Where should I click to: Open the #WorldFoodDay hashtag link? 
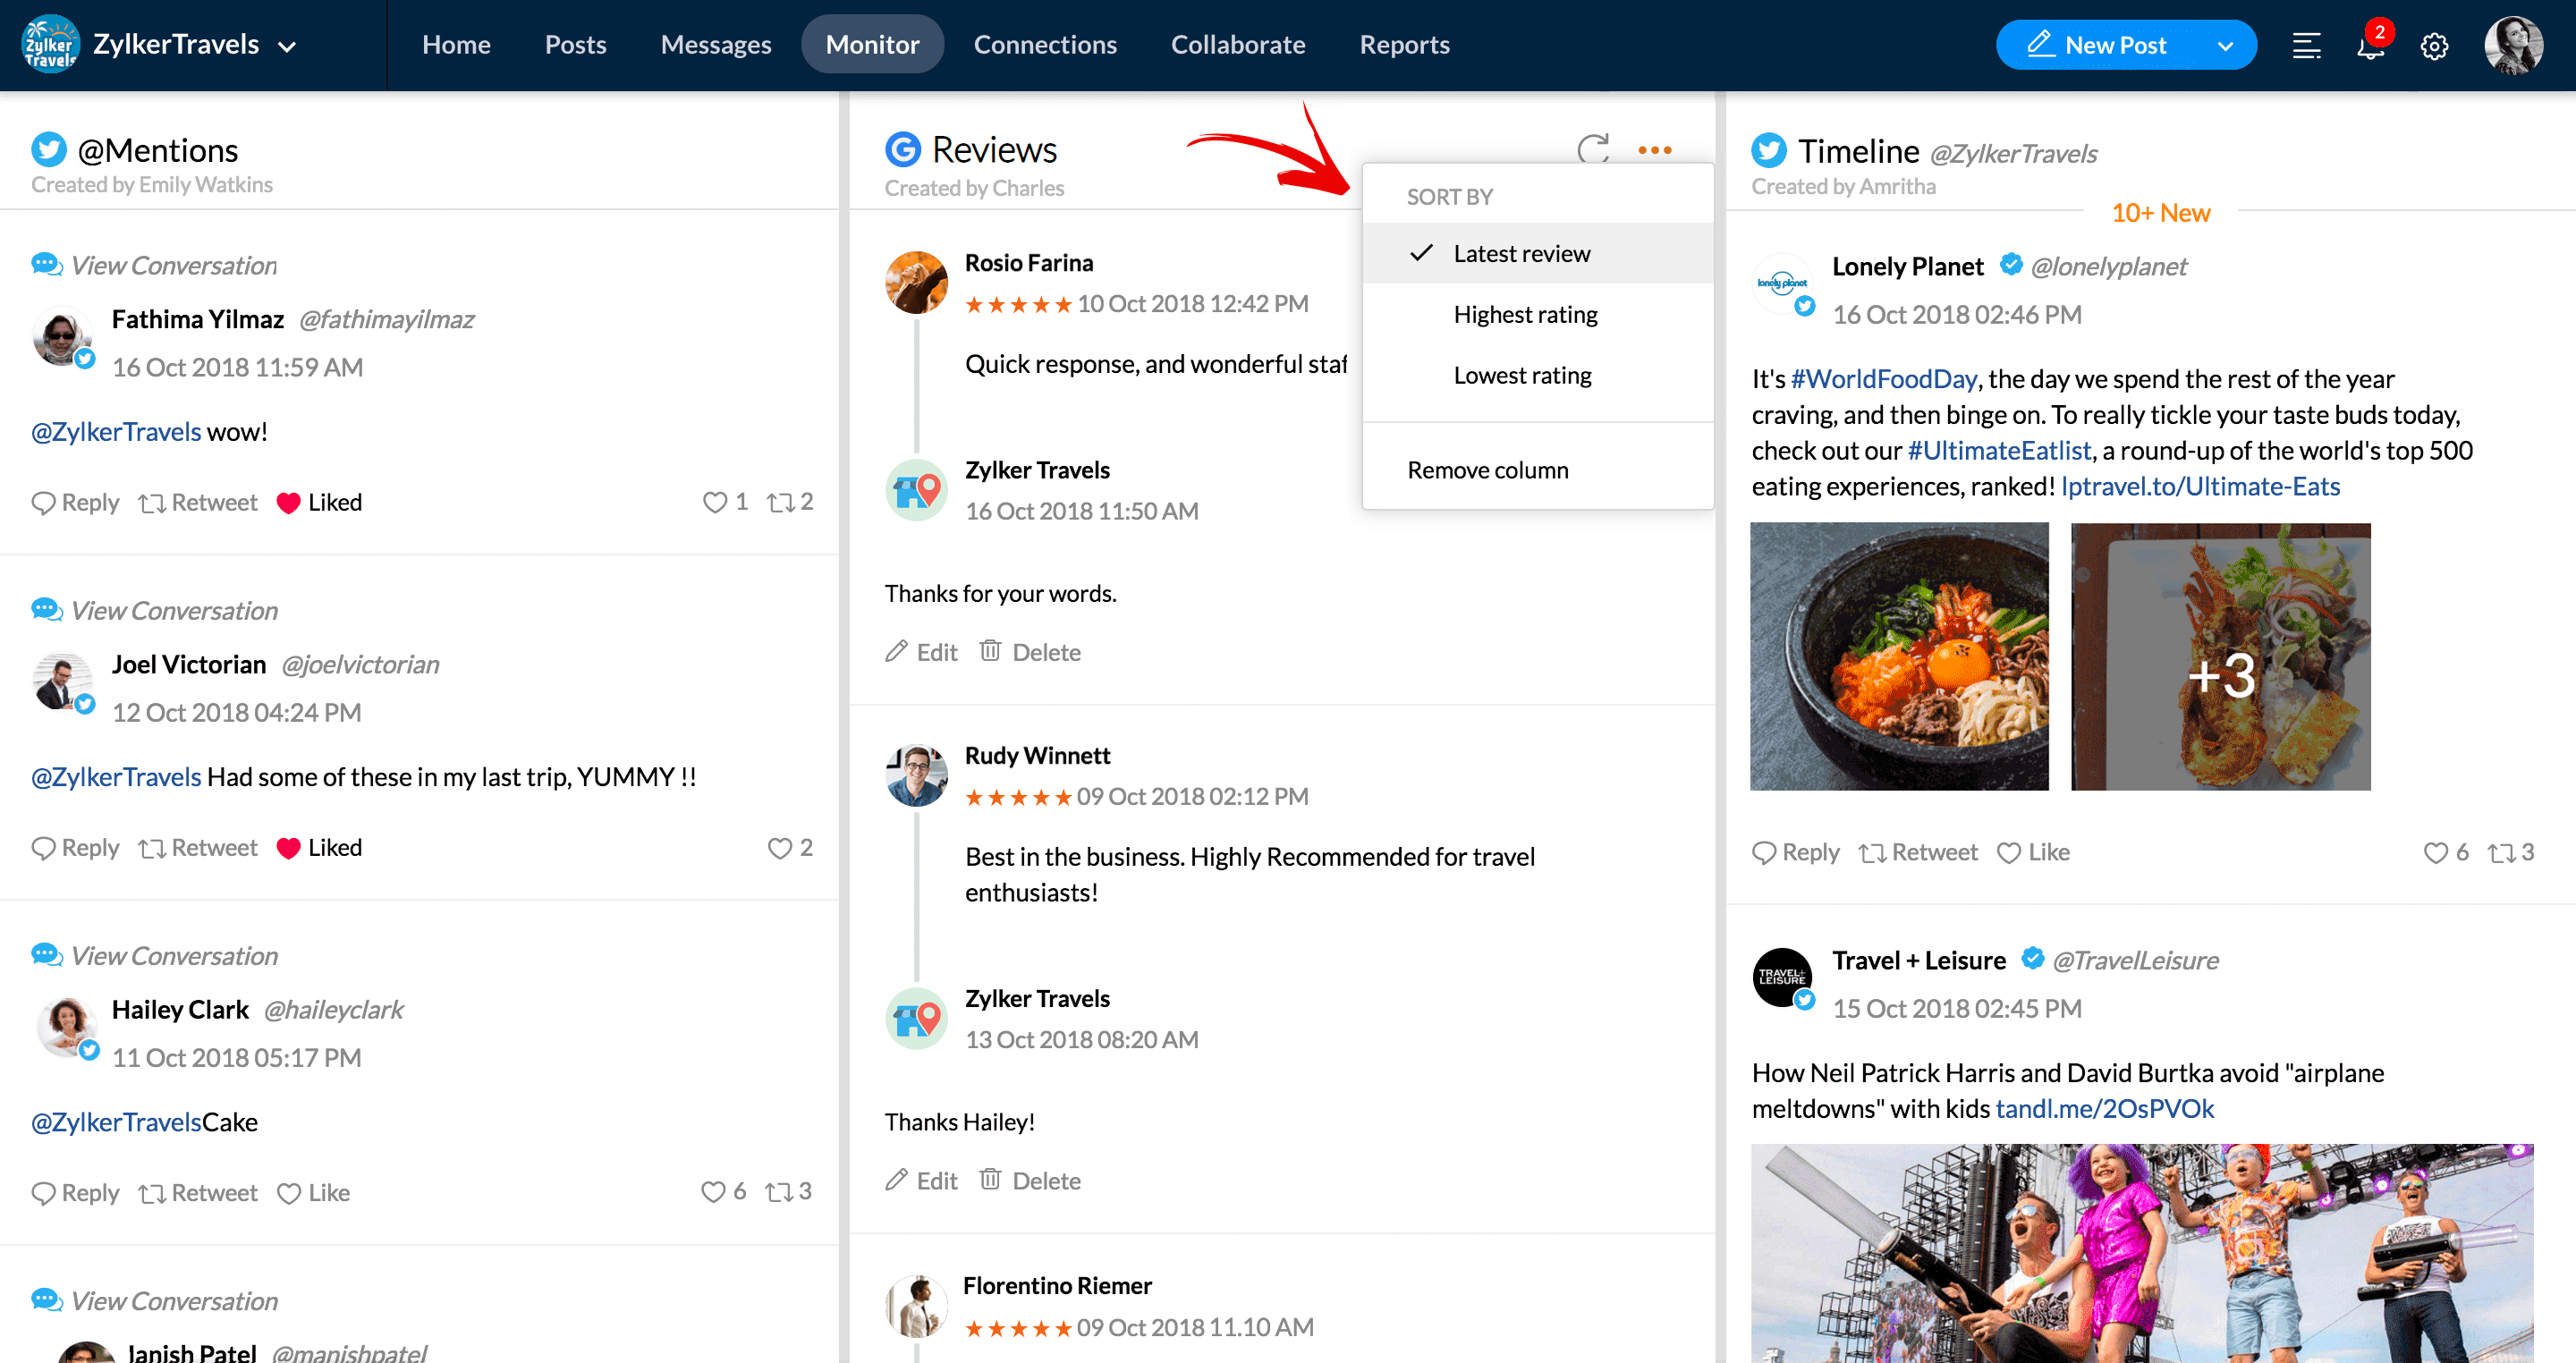point(1884,379)
